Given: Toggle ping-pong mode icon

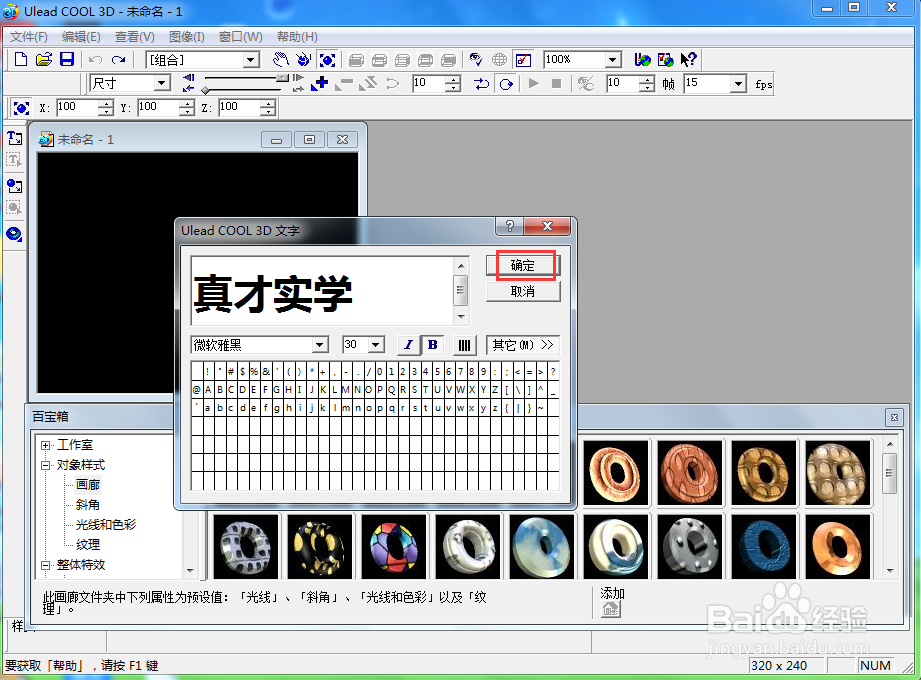Looking at the screenshot, I should tap(482, 84).
